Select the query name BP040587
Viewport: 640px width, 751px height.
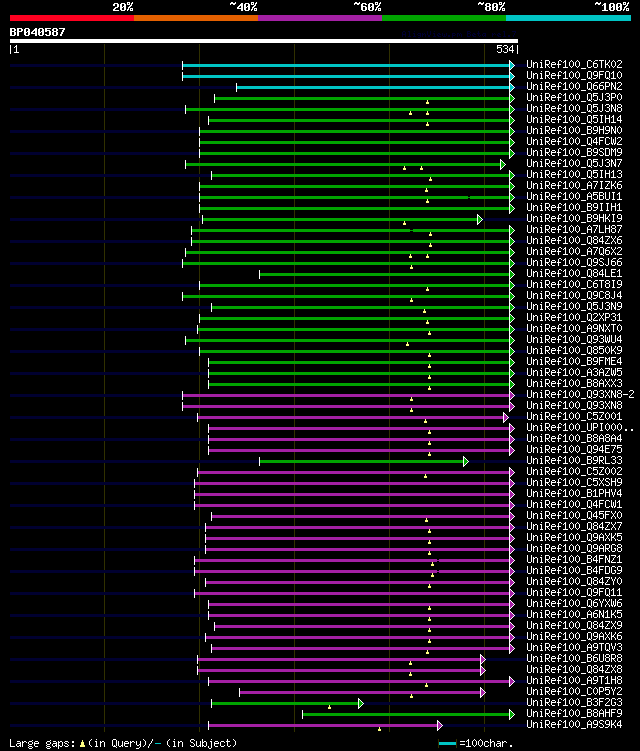(37, 32)
